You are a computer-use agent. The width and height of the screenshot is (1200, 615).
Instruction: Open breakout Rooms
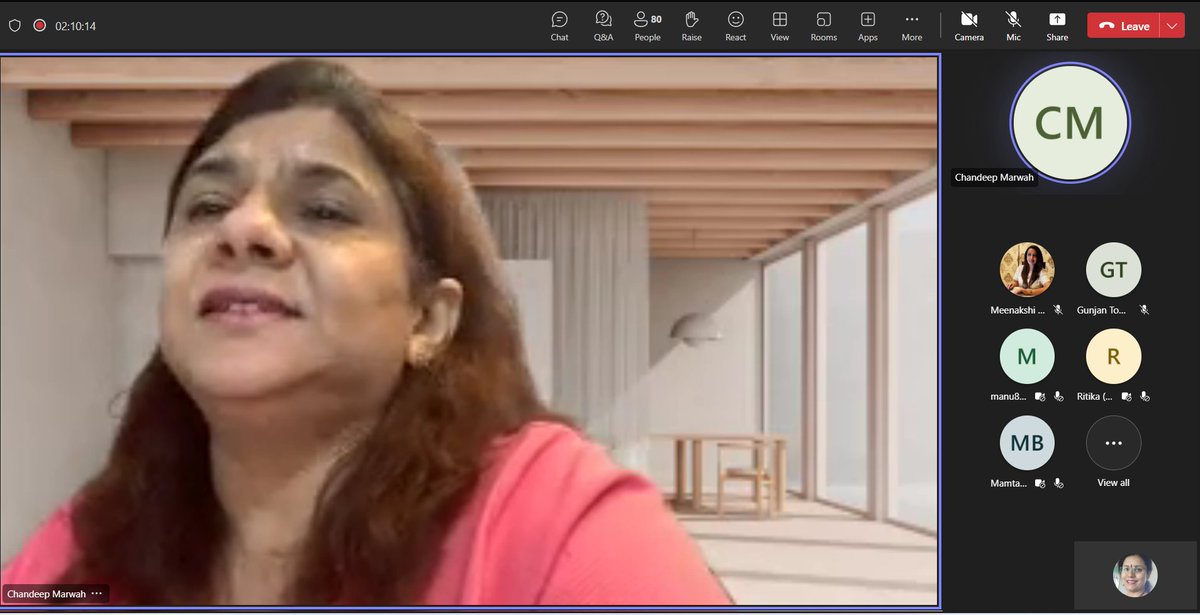[823, 25]
